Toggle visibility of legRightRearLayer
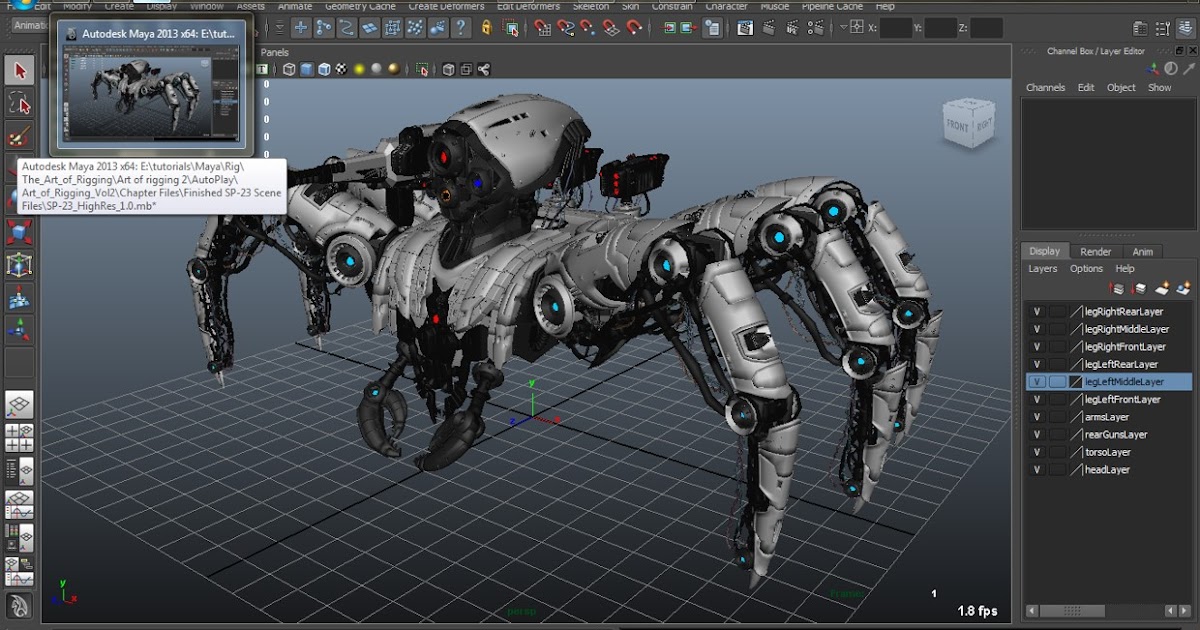The width and height of the screenshot is (1200, 630). tap(1037, 311)
